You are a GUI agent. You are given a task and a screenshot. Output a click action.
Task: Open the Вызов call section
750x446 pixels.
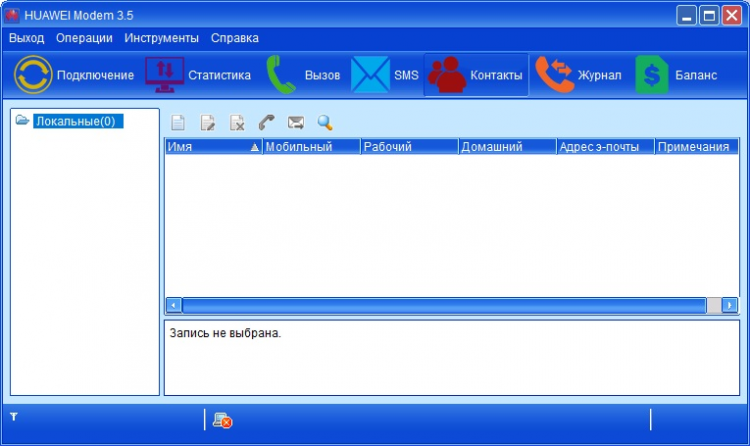pos(302,75)
